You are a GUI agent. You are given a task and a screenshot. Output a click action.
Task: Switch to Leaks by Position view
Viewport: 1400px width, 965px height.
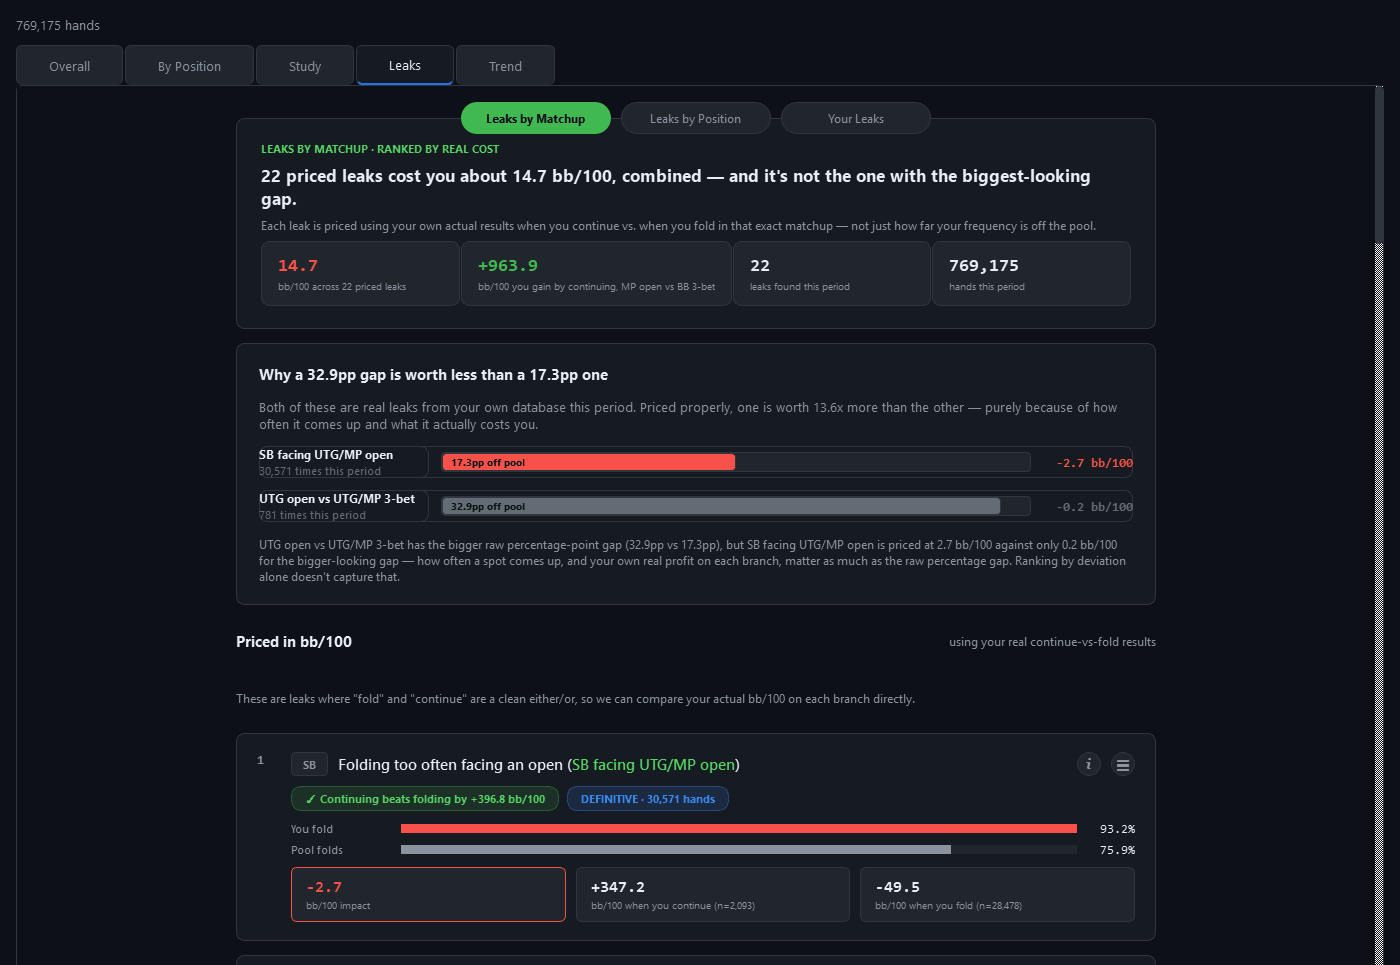click(x=696, y=118)
